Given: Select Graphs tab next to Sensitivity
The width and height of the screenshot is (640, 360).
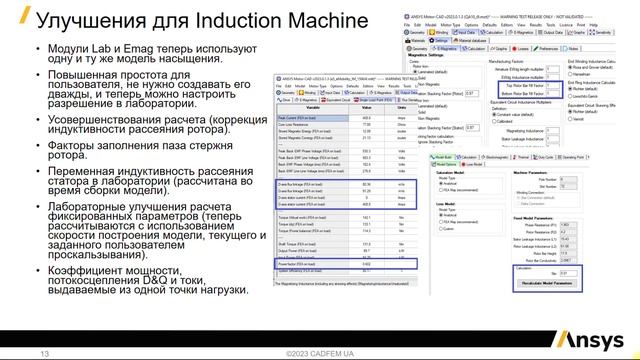Looking at the screenshot, I should (x=576, y=32).
